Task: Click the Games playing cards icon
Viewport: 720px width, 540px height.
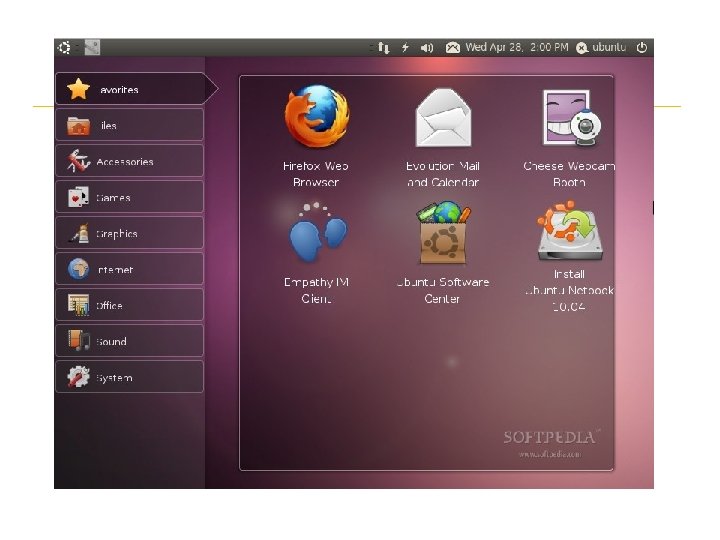Action: point(78,197)
